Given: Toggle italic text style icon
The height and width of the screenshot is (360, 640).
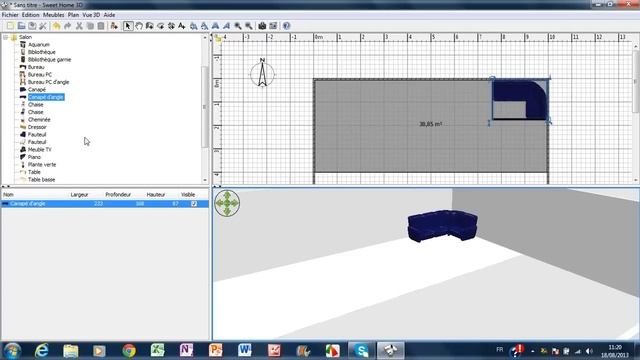Looking at the screenshot, I should point(227,26).
